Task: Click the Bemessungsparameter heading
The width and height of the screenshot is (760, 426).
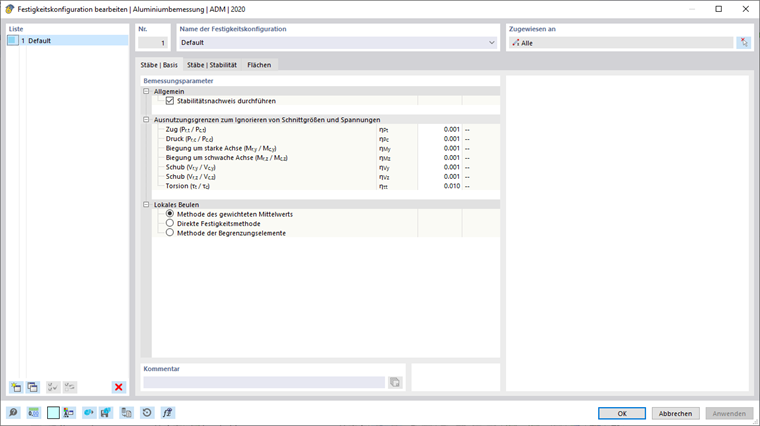Action: 178,81
